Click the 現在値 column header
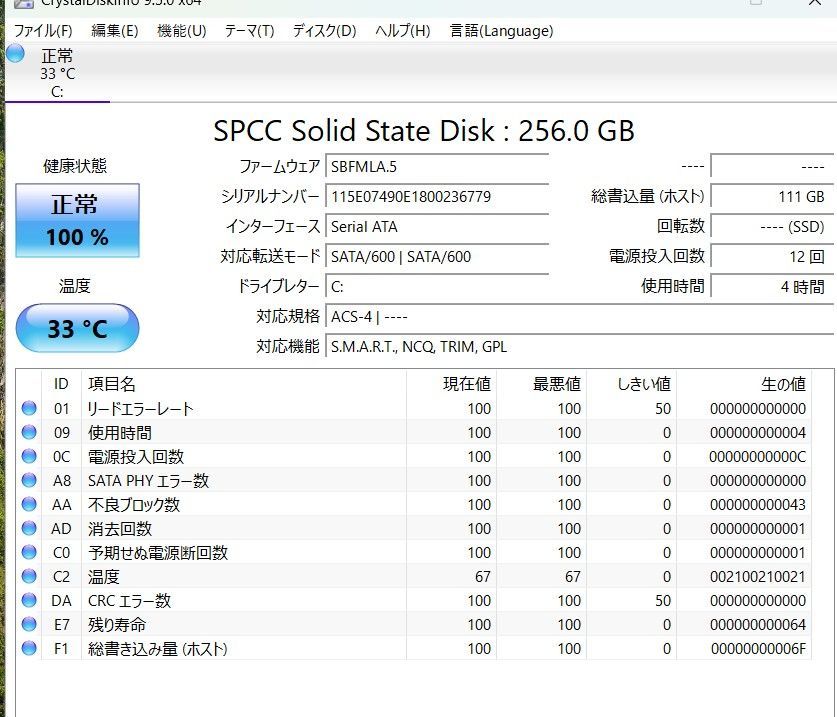 click(452, 384)
